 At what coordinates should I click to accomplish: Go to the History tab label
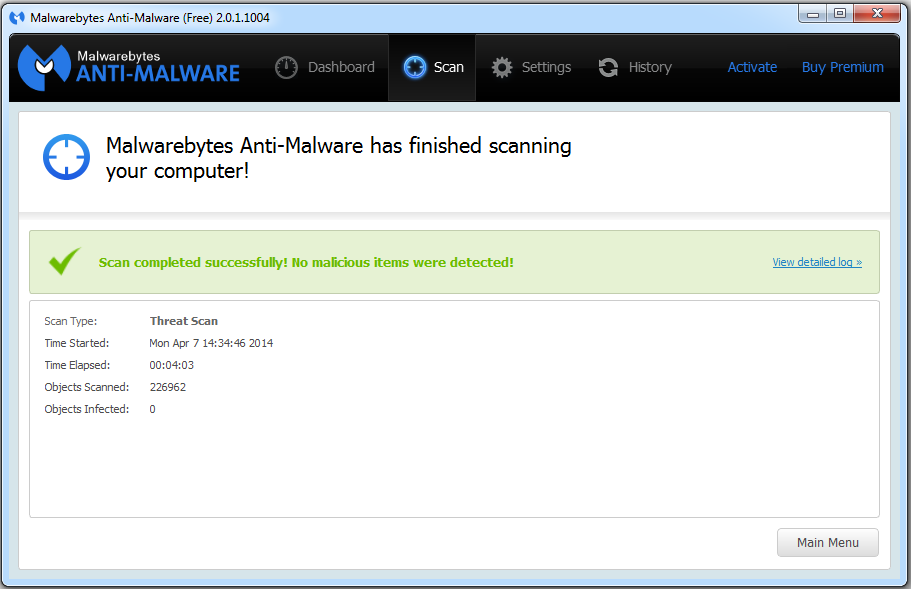[x=650, y=67]
